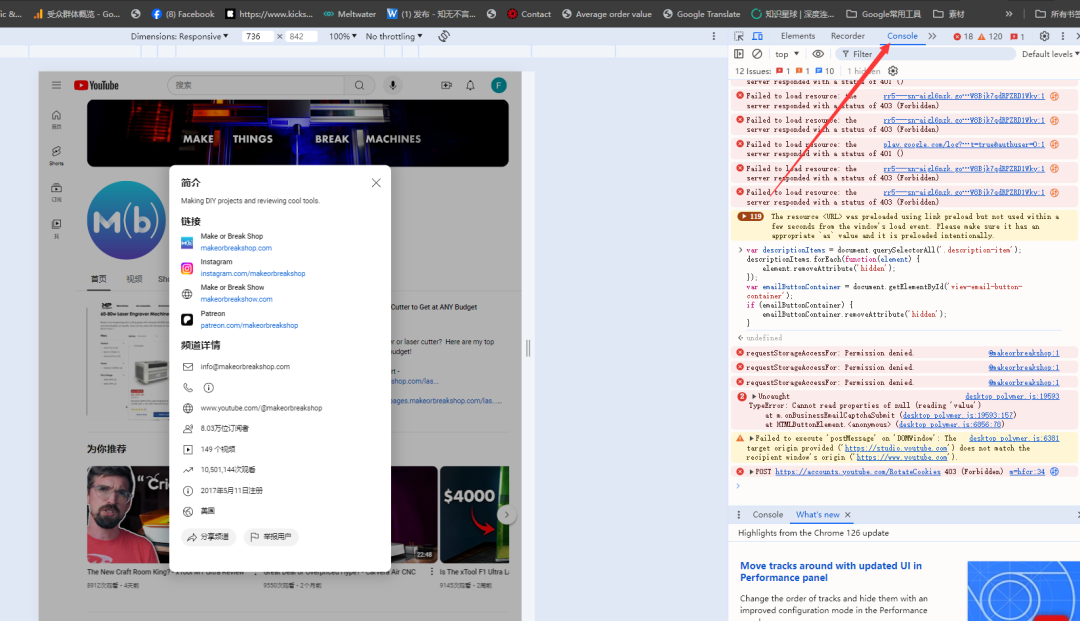Screen dimensions: 1080x621
Task: Click the YouTube voice search microphone icon
Action: [393, 86]
